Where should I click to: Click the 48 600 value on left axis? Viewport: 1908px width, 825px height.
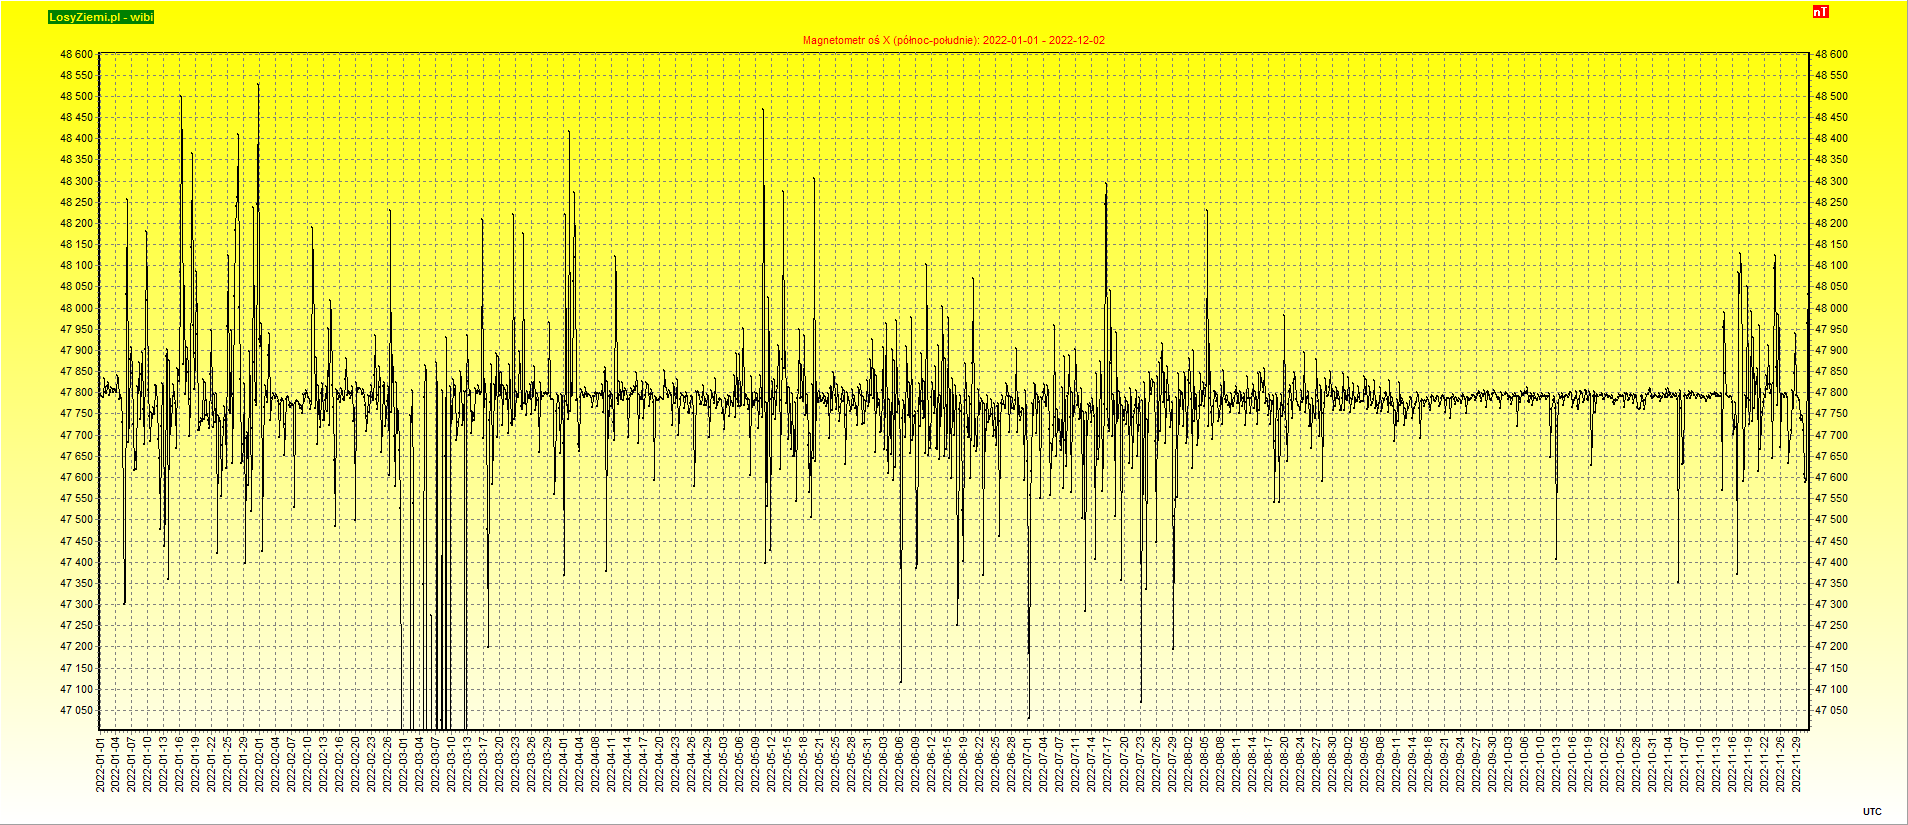click(x=77, y=55)
